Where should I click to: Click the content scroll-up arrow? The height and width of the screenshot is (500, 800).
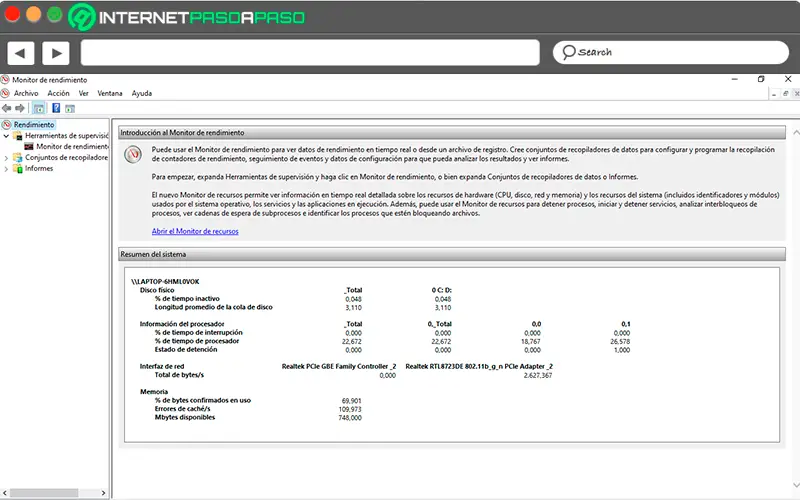coord(796,132)
